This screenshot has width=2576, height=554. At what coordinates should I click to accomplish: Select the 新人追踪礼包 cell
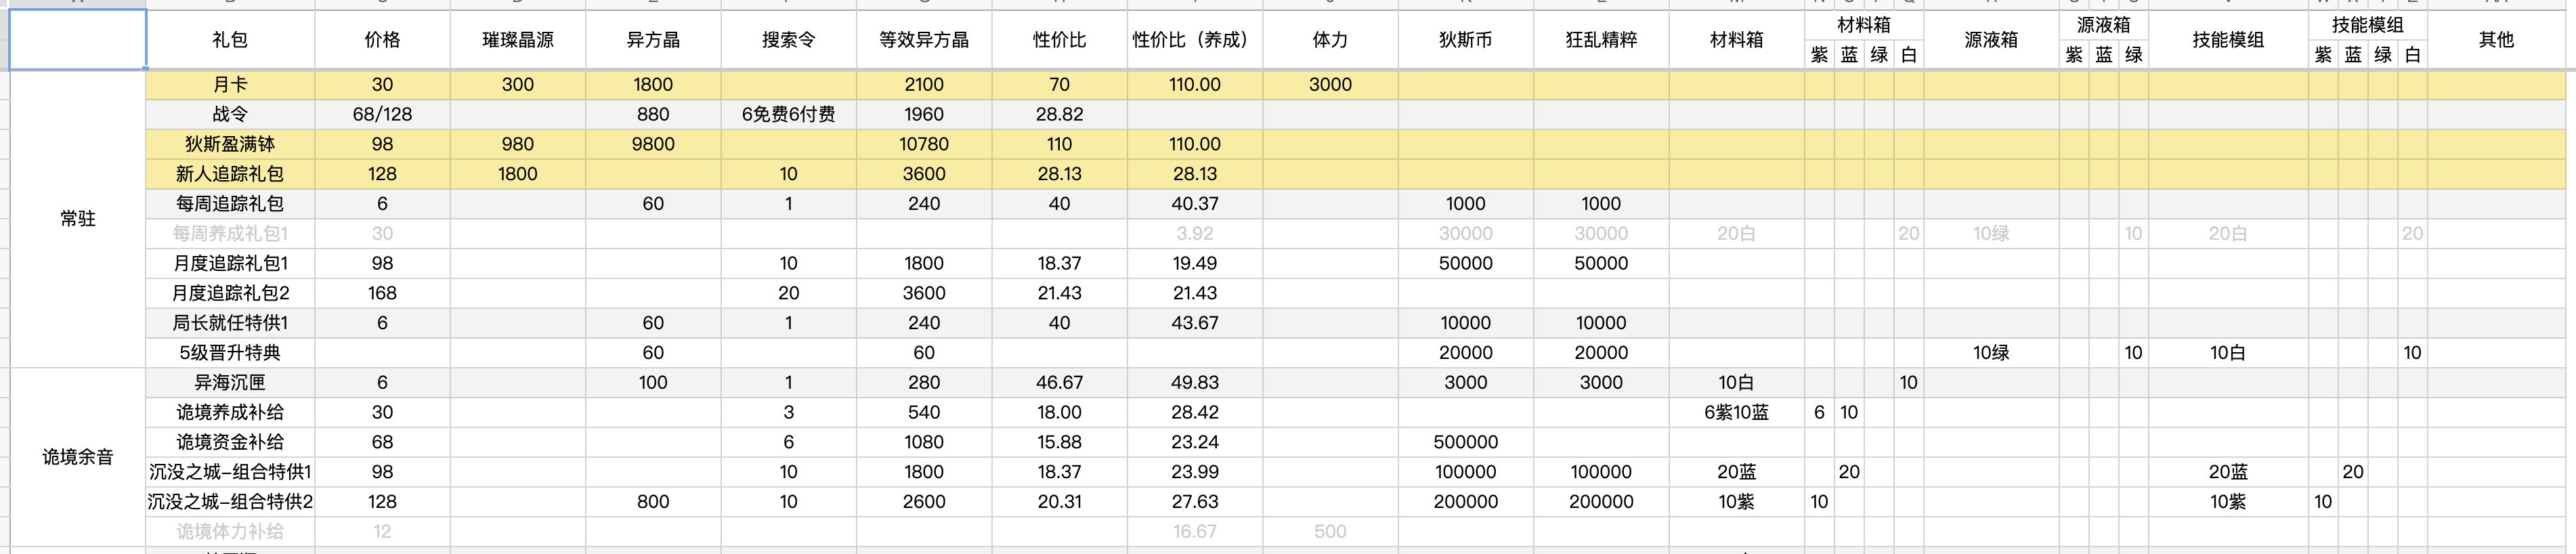click(230, 174)
